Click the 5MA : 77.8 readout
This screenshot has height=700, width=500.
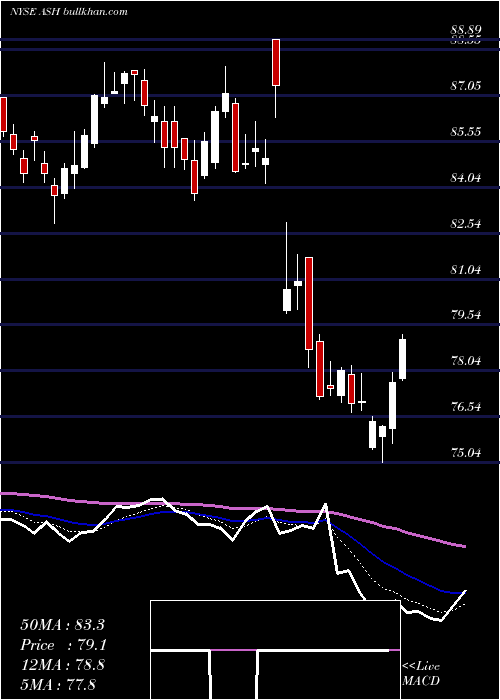coord(58,684)
